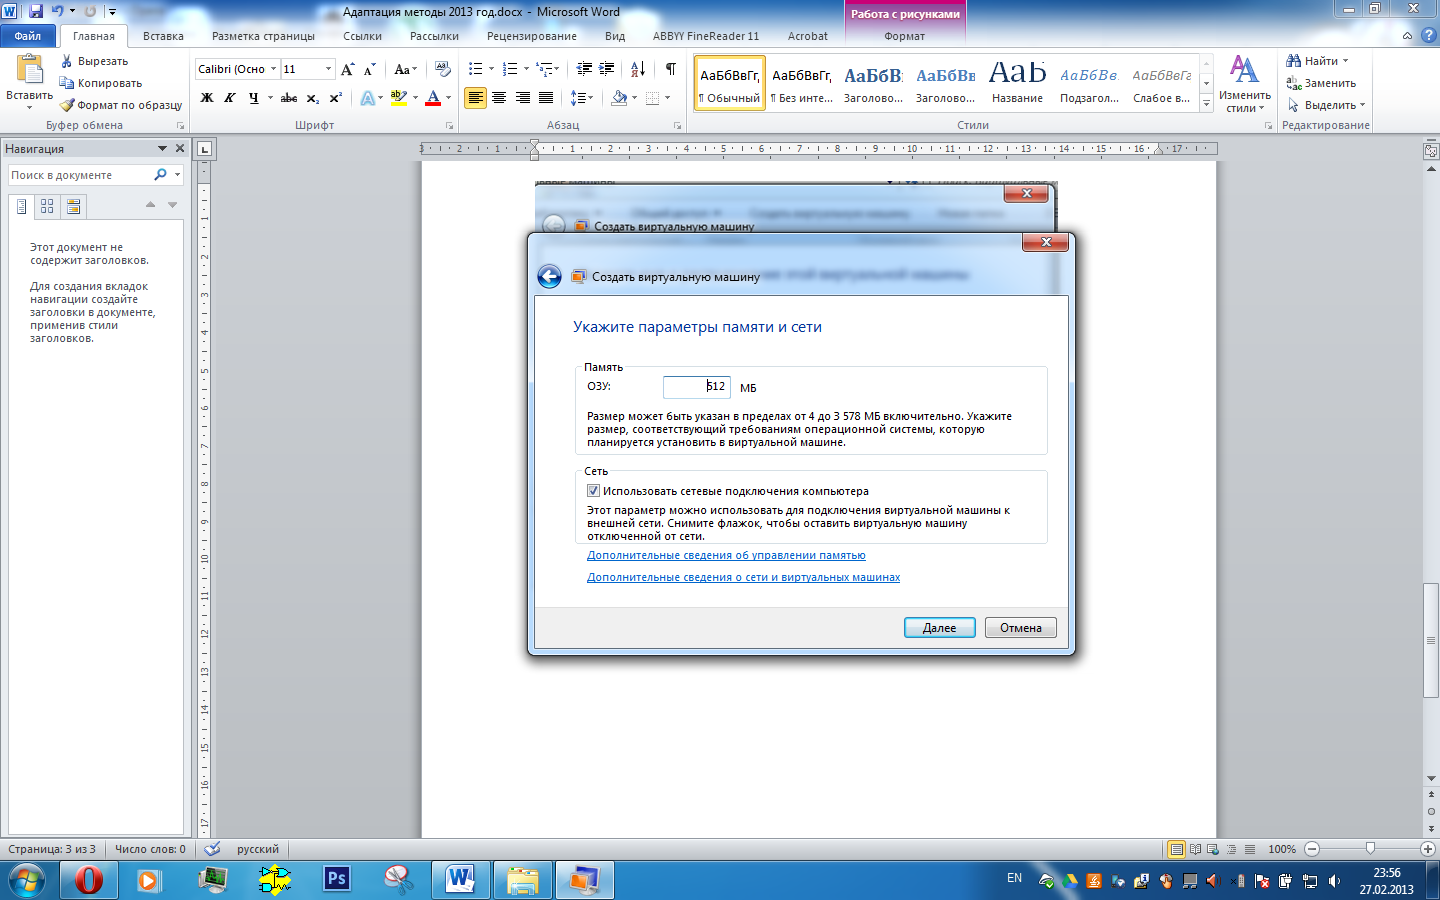1440x900 pixels.
Task: Apply subscript formatting
Action: click(x=313, y=98)
